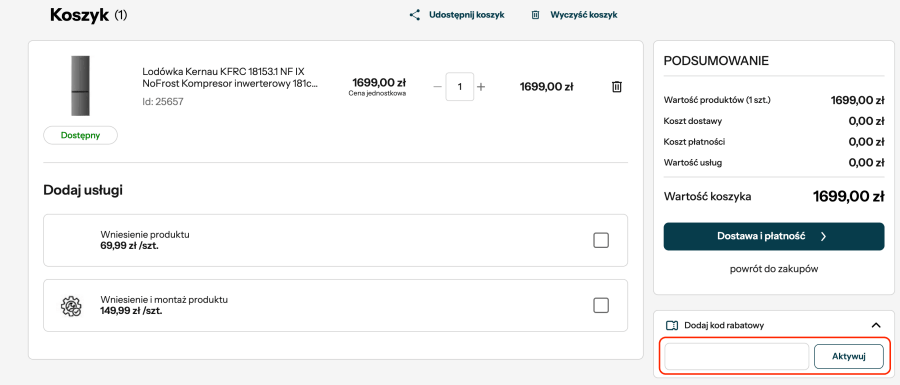The image size is (900, 385).
Task: Increase quantity with the plus icon
Action: pyautogui.click(x=481, y=87)
